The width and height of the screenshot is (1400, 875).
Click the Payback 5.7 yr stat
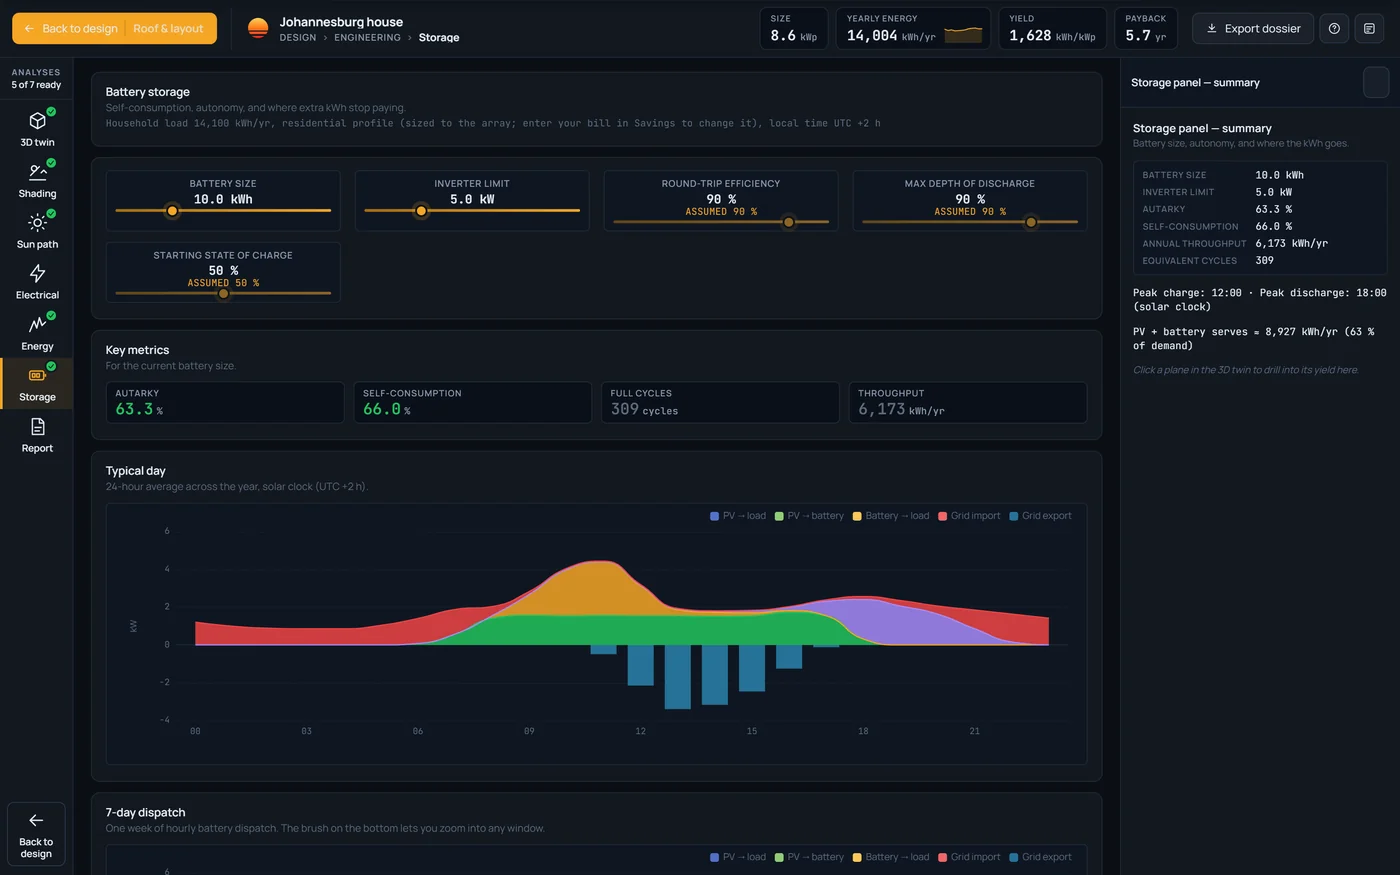click(x=1146, y=28)
